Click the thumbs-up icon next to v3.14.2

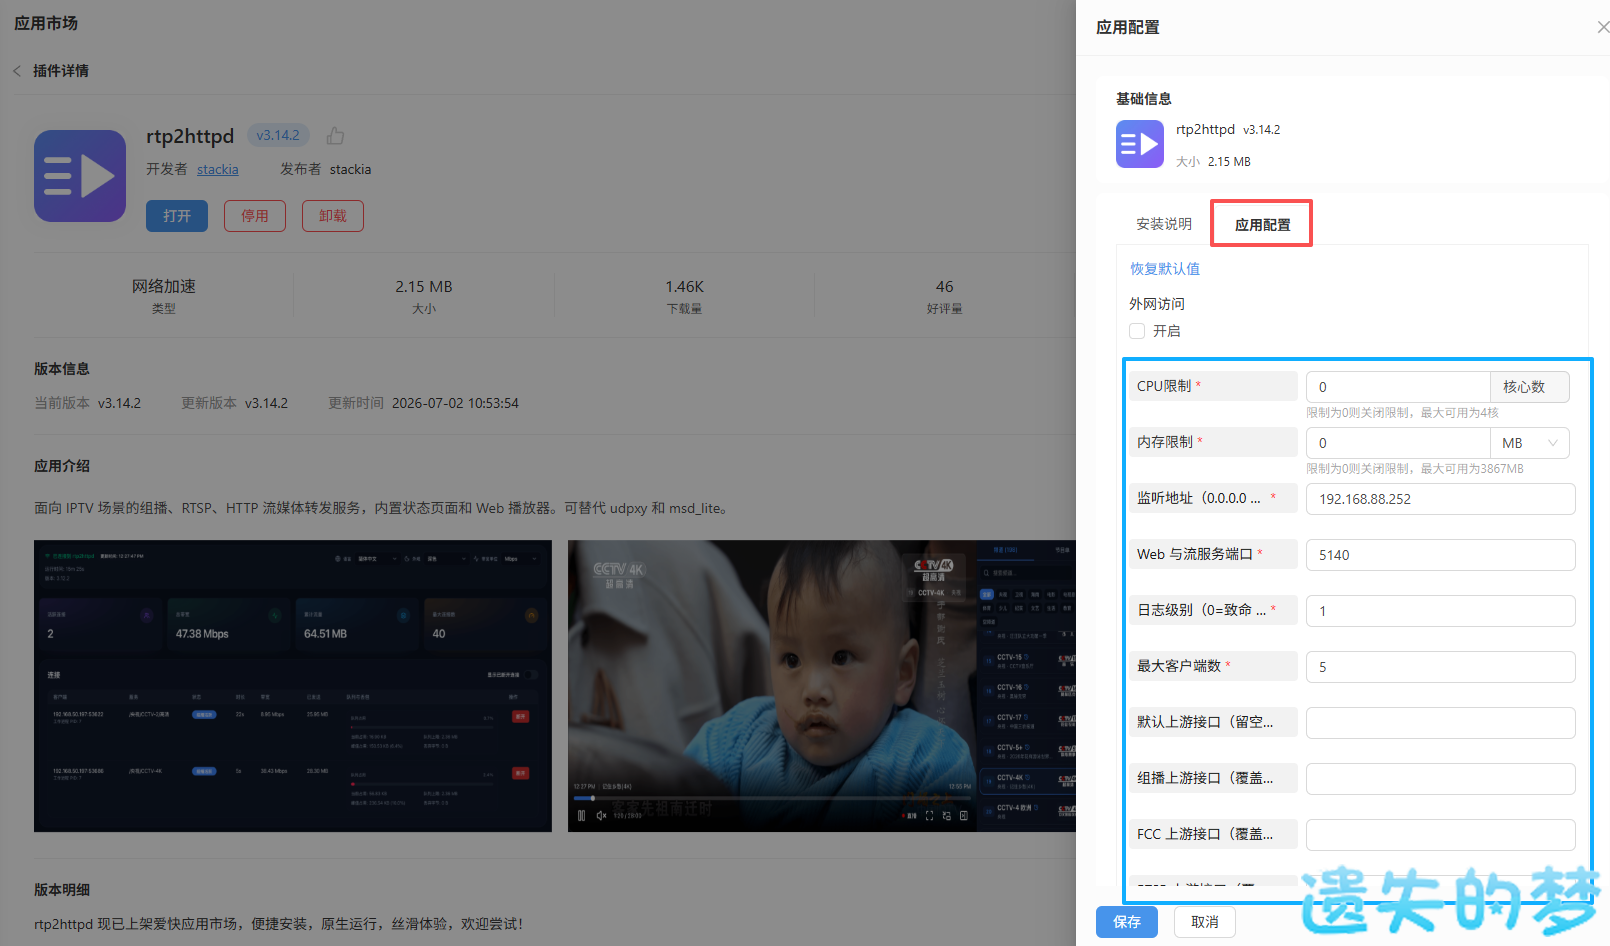click(335, 135)
